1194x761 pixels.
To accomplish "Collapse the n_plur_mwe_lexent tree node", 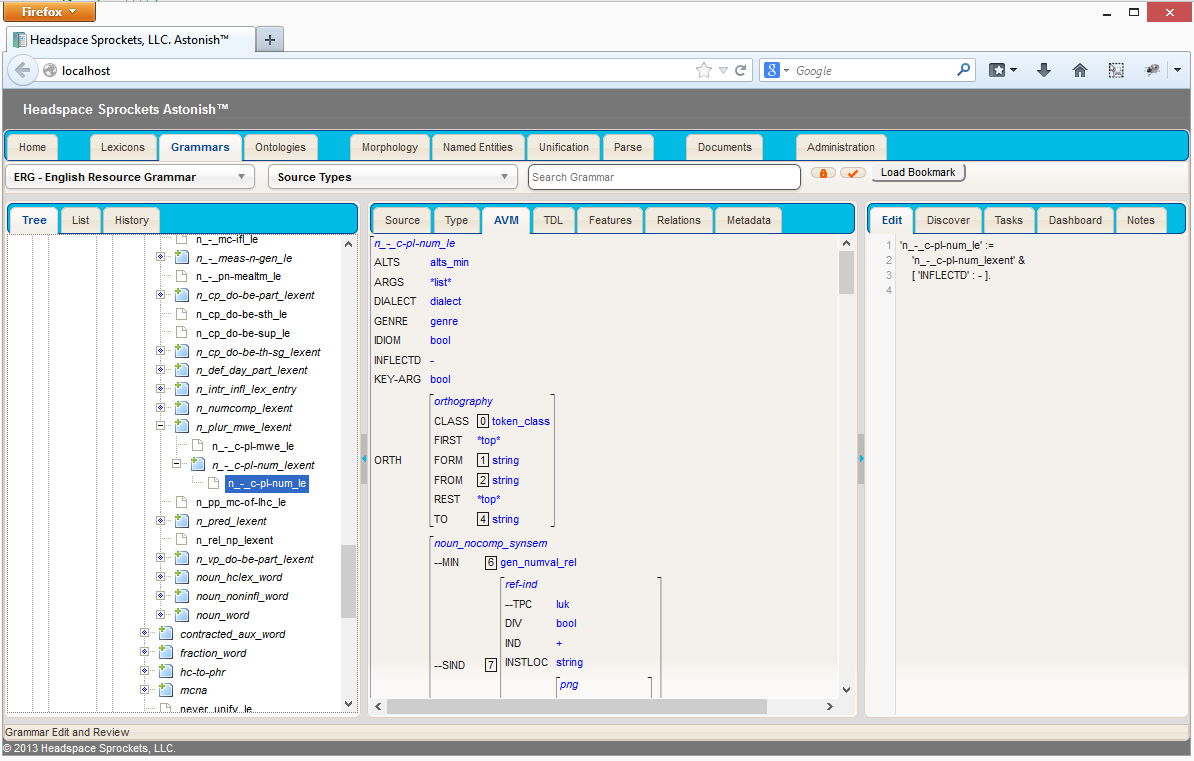I will (x=160, y=427).
